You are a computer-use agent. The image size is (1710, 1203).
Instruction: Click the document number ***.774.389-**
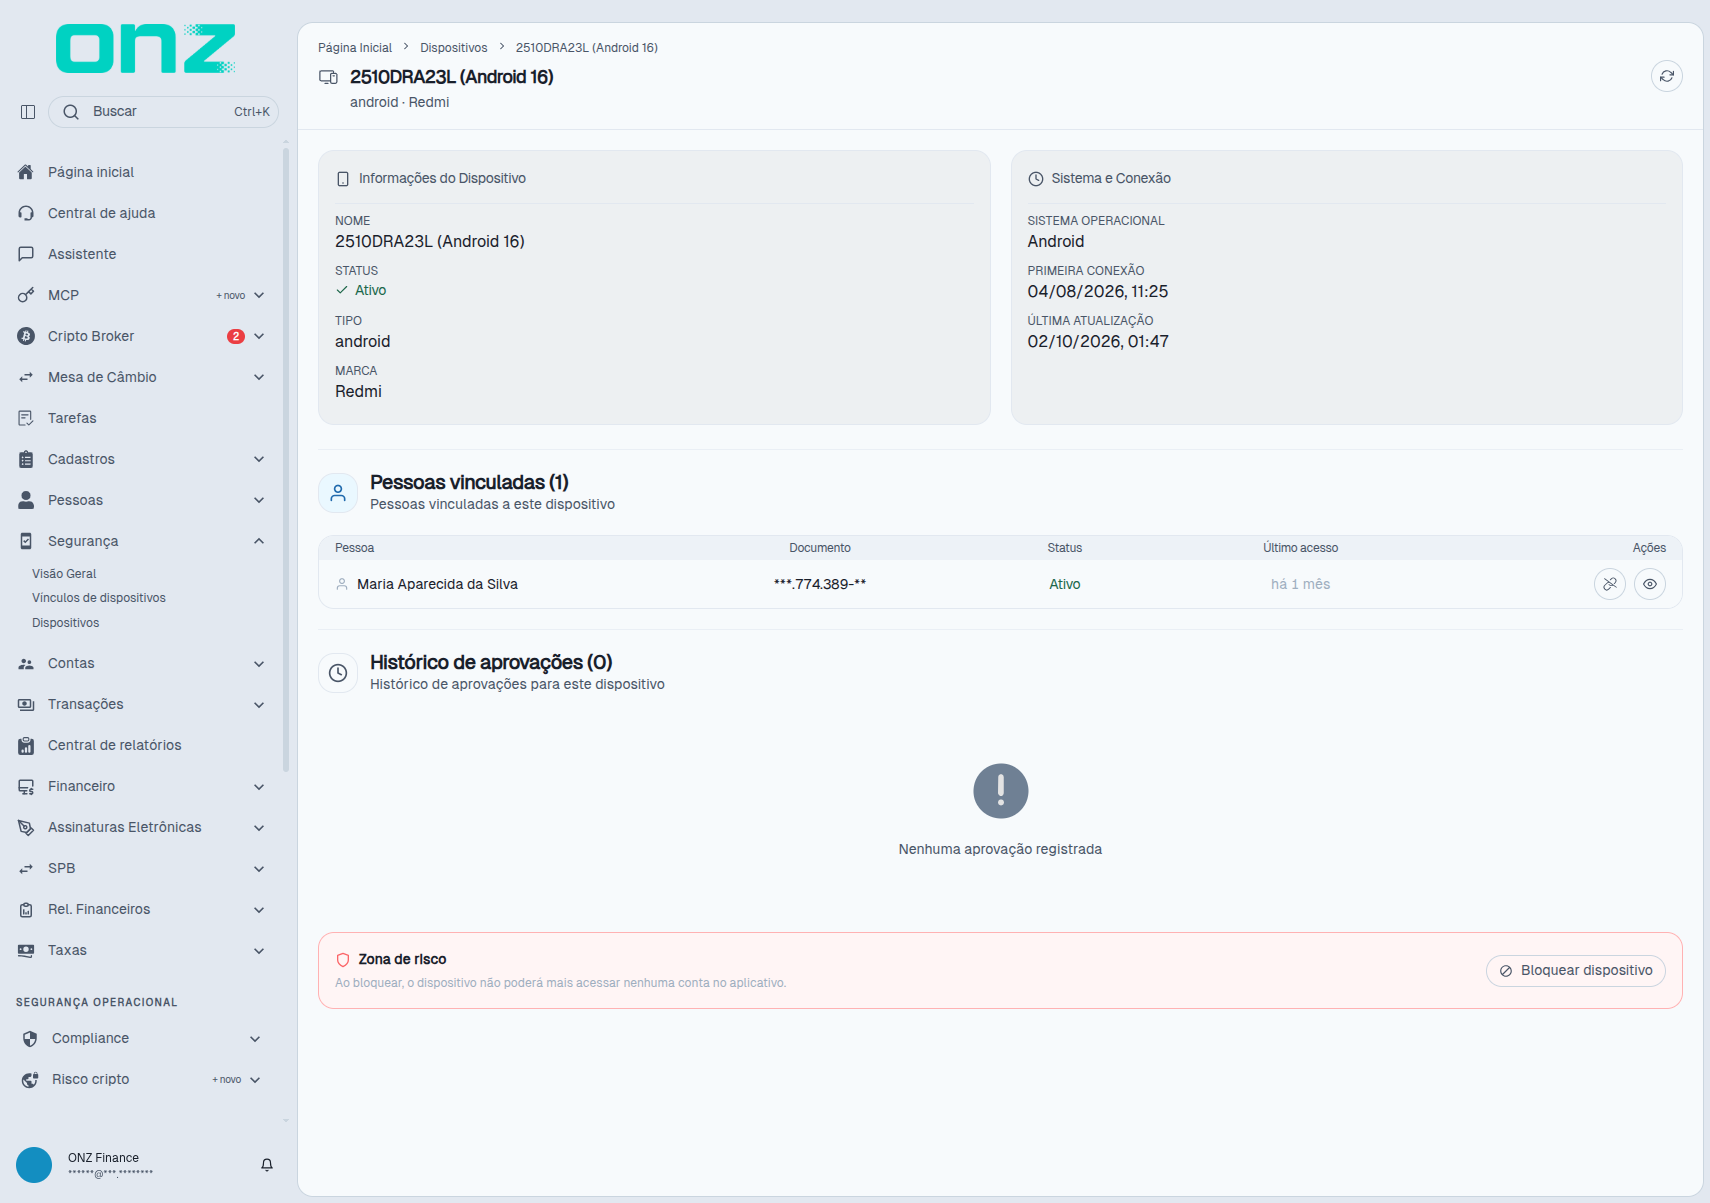click(820, 584)
